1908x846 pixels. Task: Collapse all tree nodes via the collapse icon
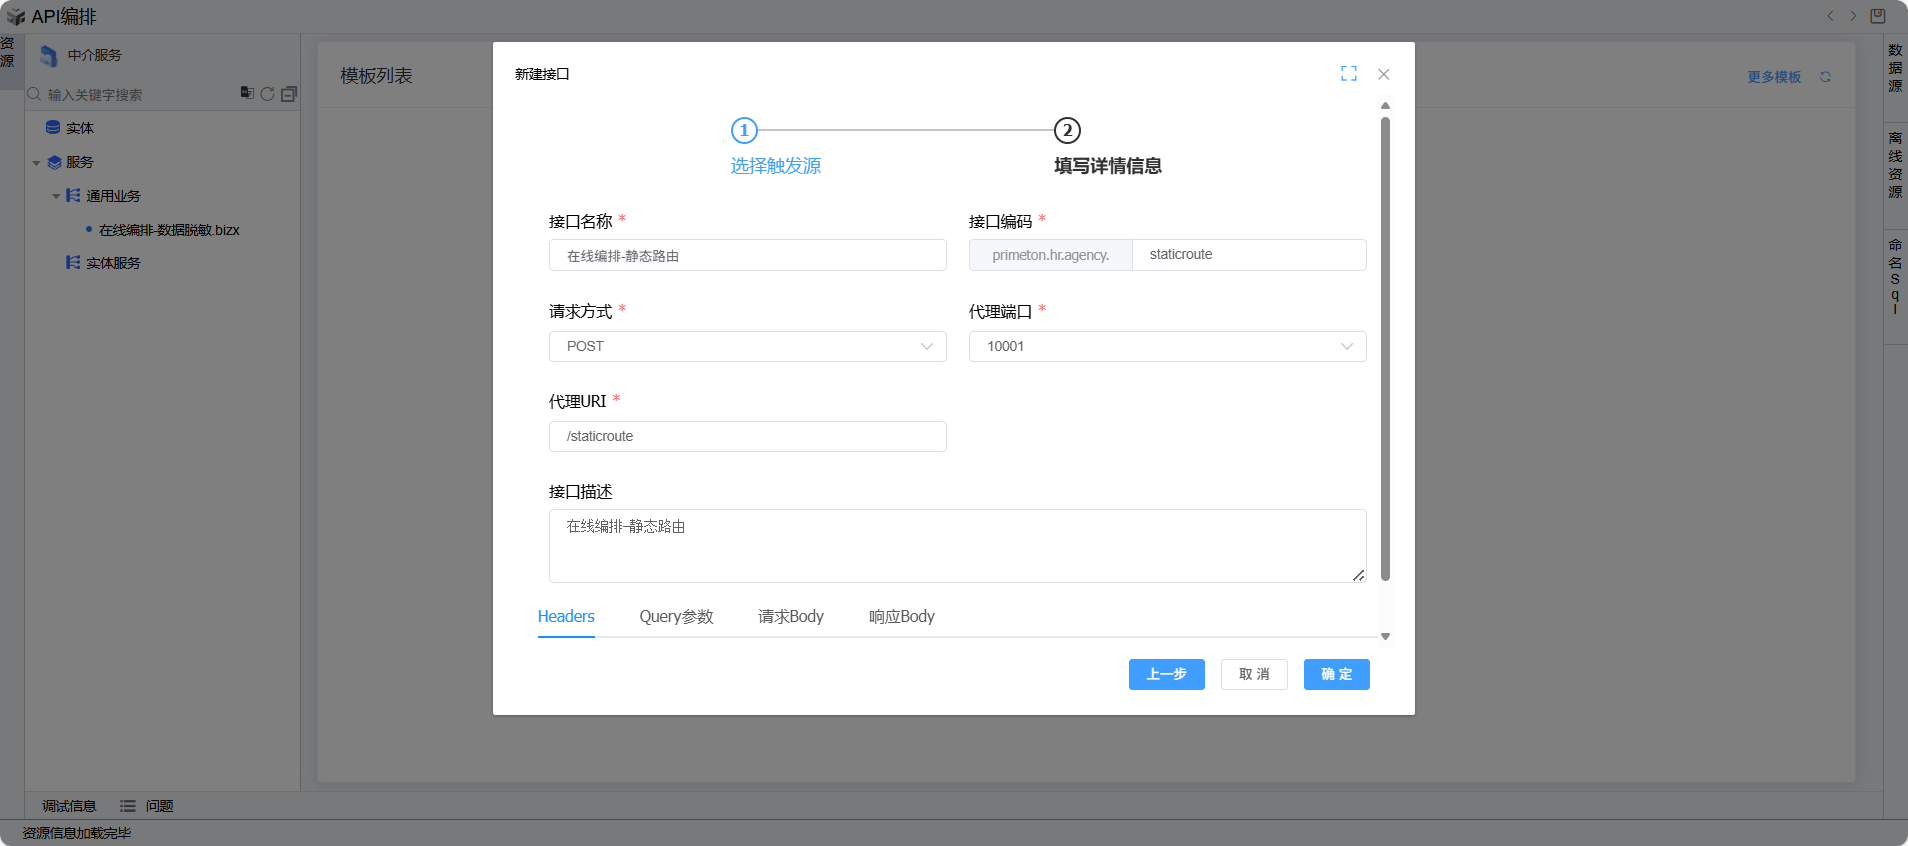point(289,94)
